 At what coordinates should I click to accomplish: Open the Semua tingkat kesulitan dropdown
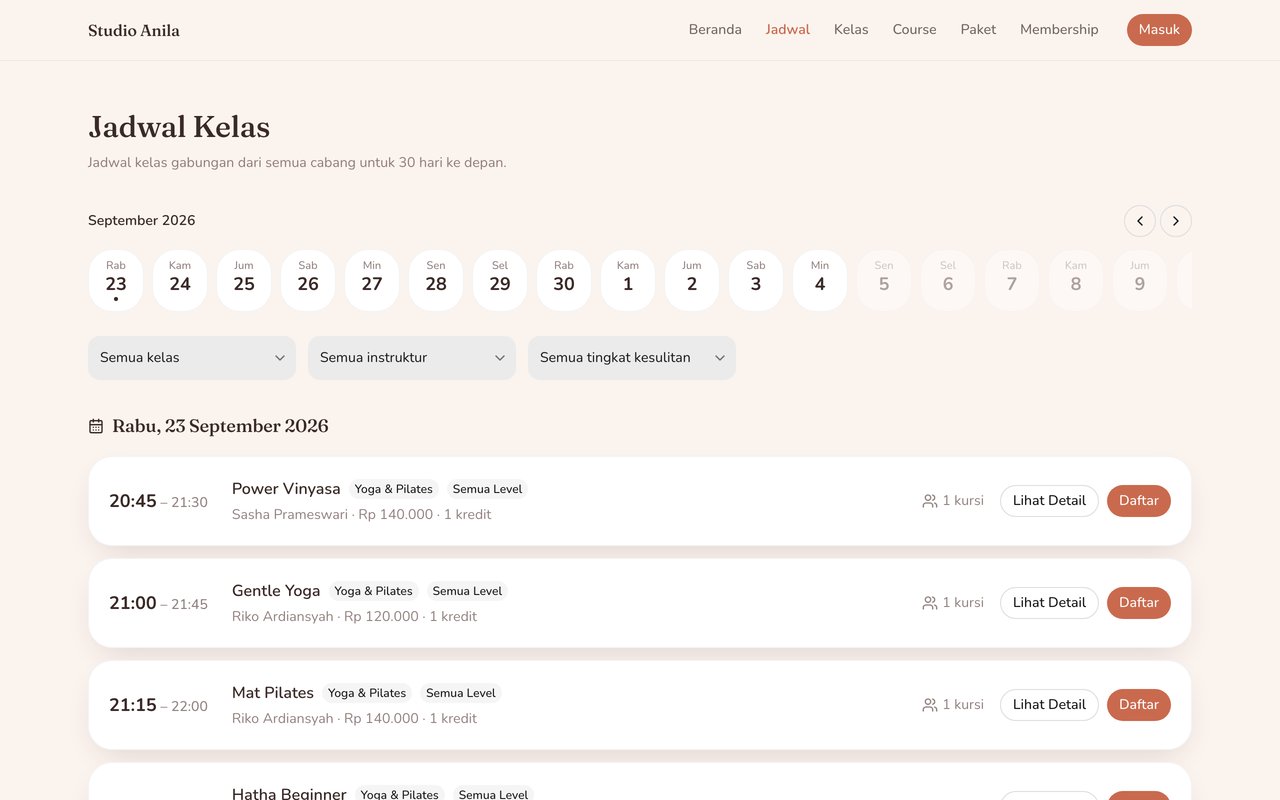[x=632, y=358]
